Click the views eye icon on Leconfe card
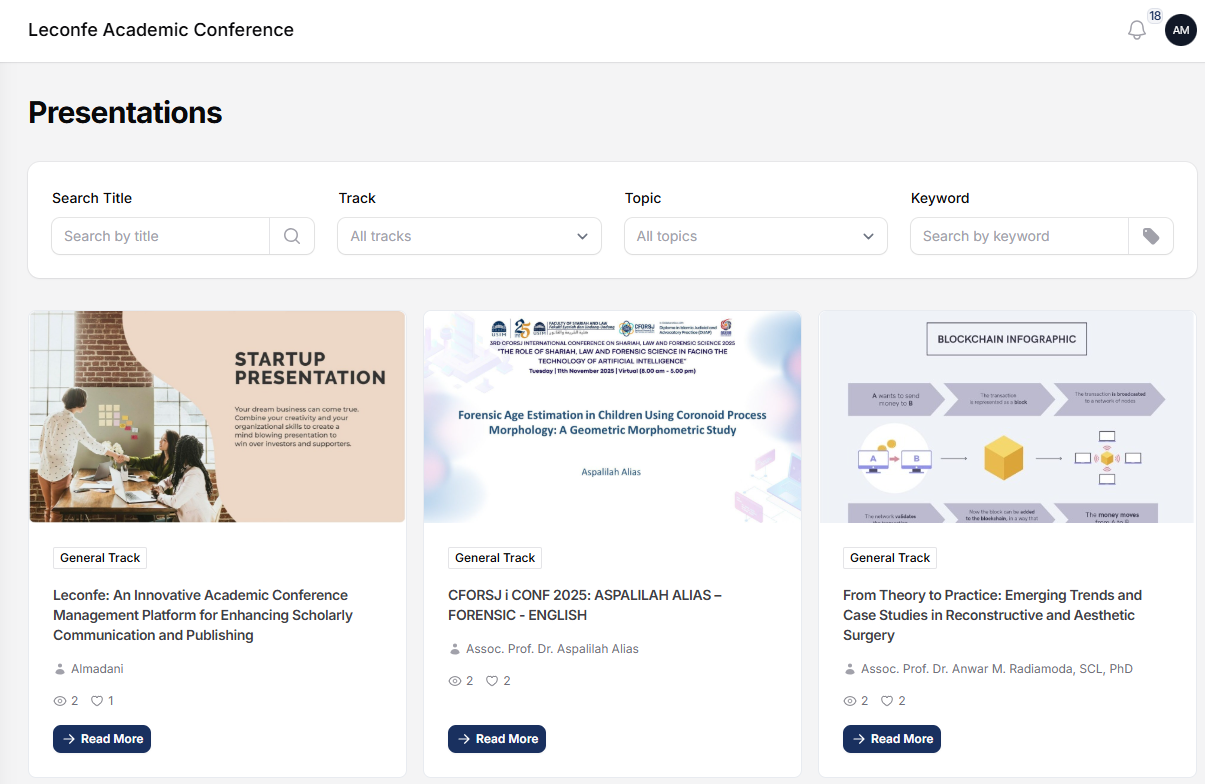The width and height of the screenshot is (1205, 784). tap(60, 701)
